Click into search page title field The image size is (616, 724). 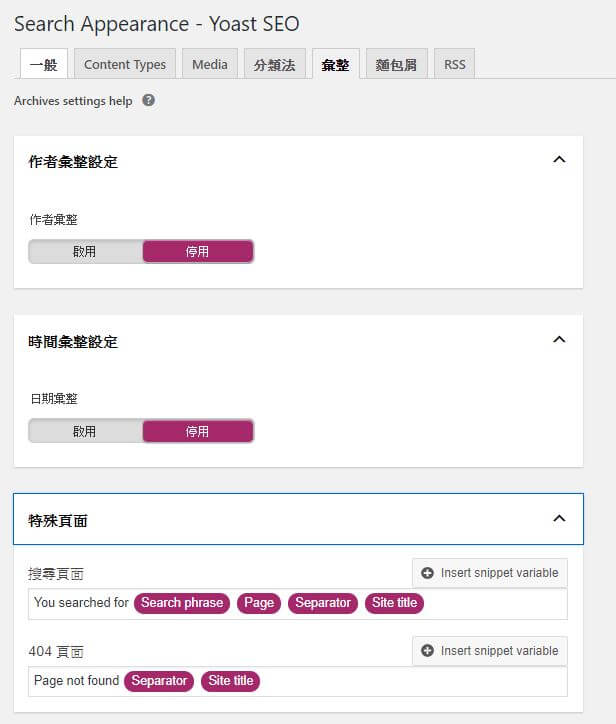pos(298,603)
